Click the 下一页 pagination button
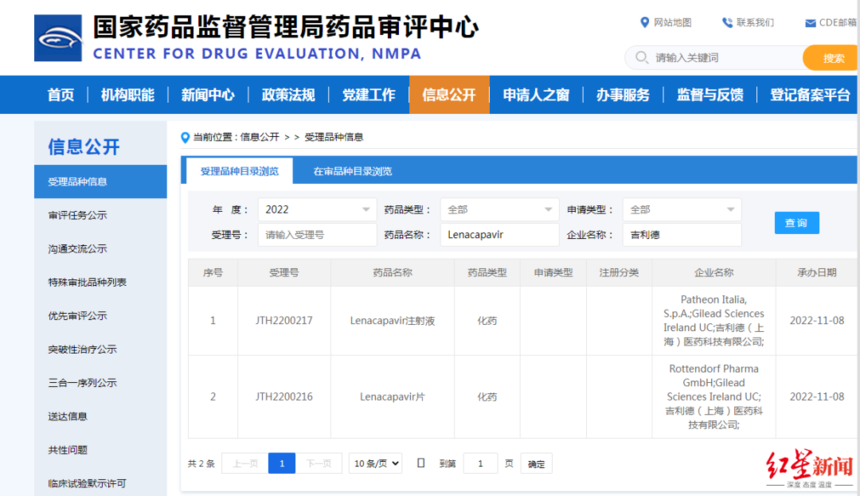860x496 pixels. coord(319,464)
